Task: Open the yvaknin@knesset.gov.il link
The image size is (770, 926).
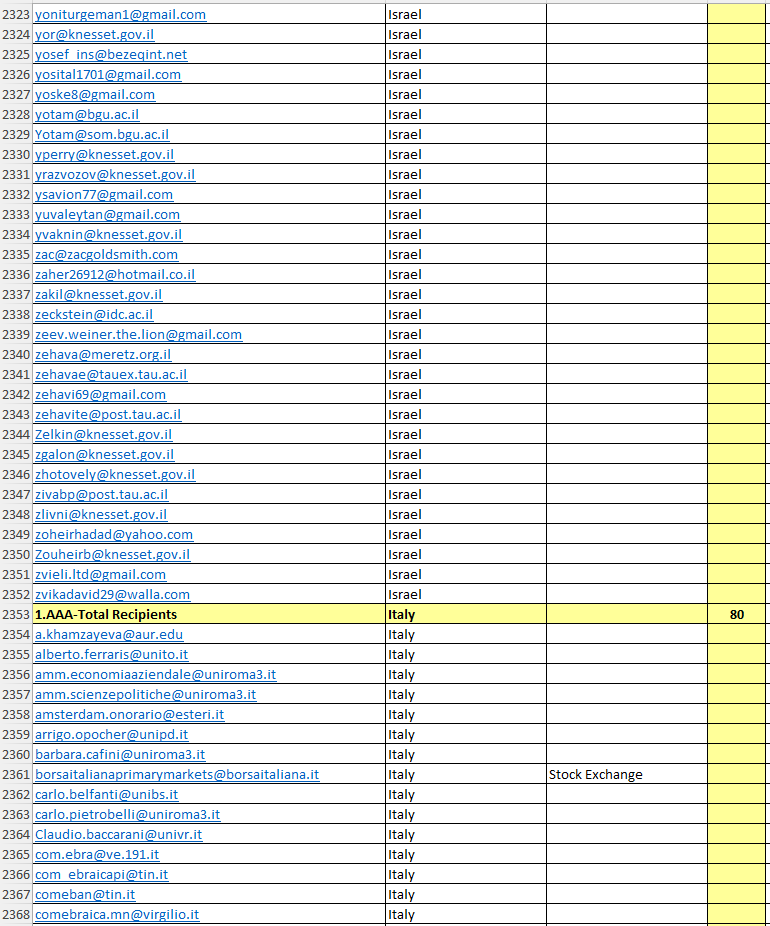Action: tap(109, 235)
